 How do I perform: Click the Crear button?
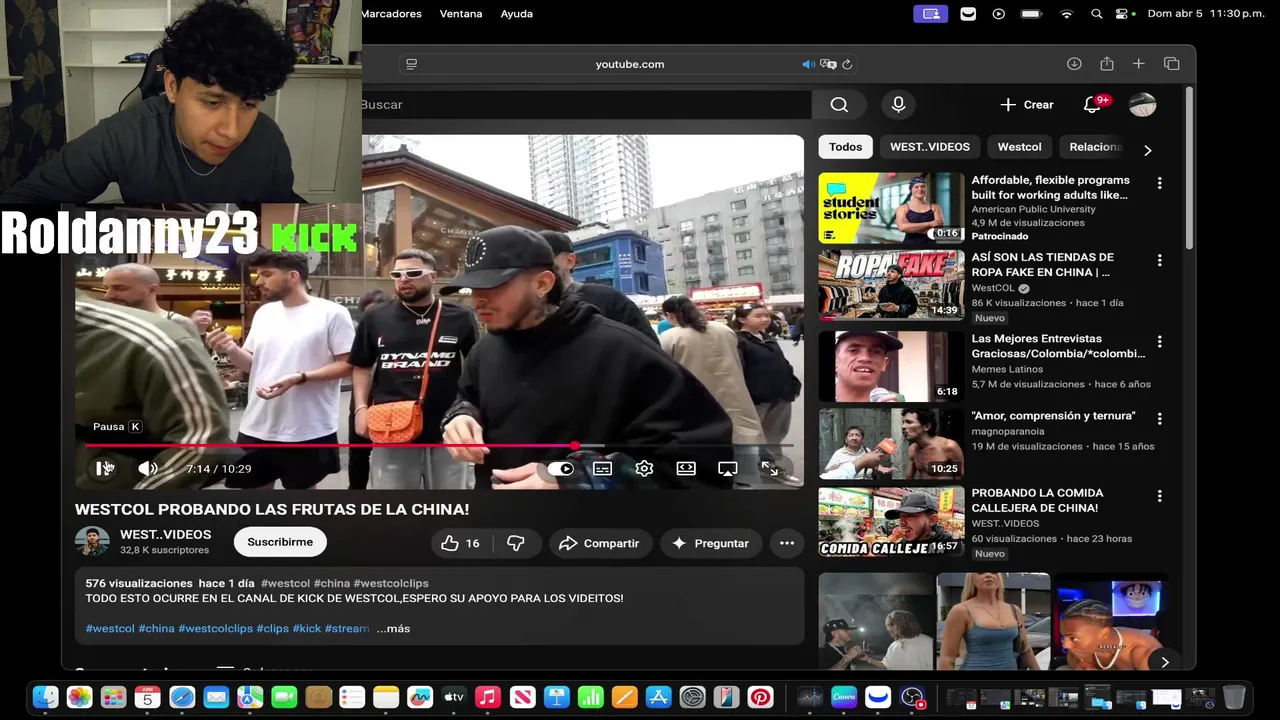tap(1027, 104)
